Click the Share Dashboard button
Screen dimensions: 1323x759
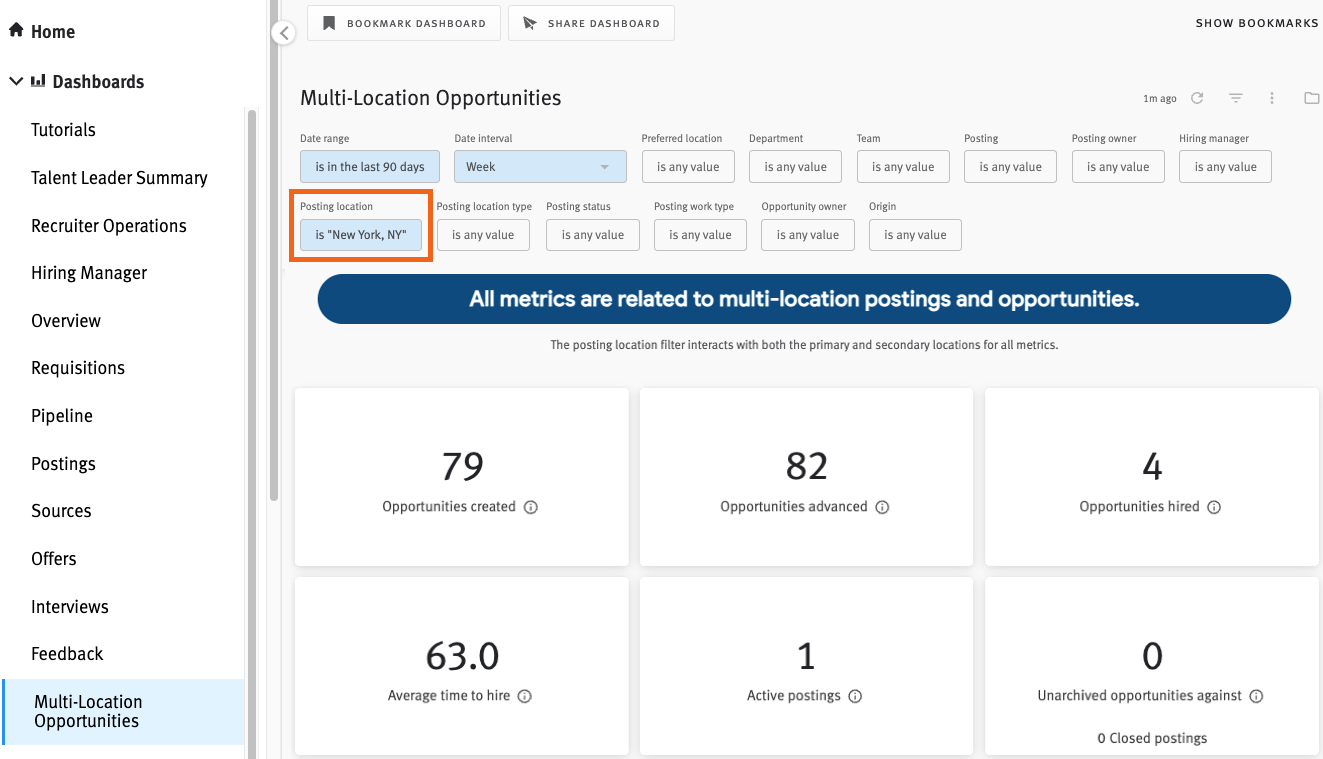tap(591, 23)
